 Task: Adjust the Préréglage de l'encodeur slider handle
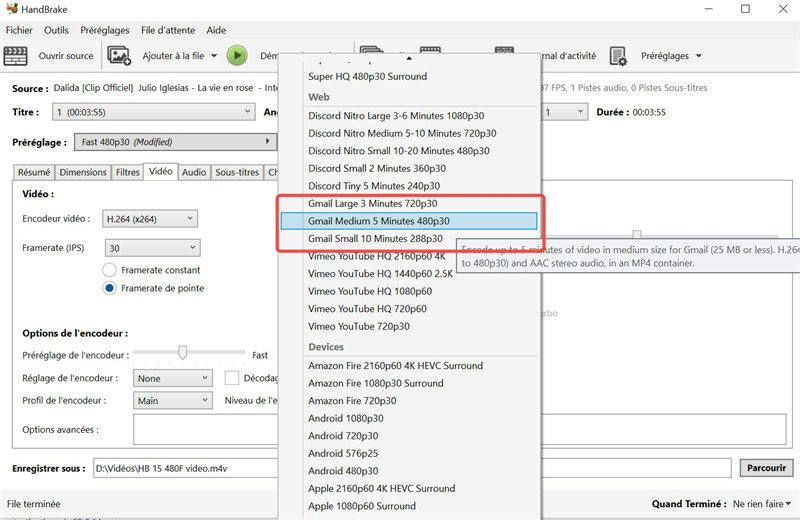click(182, 352)
